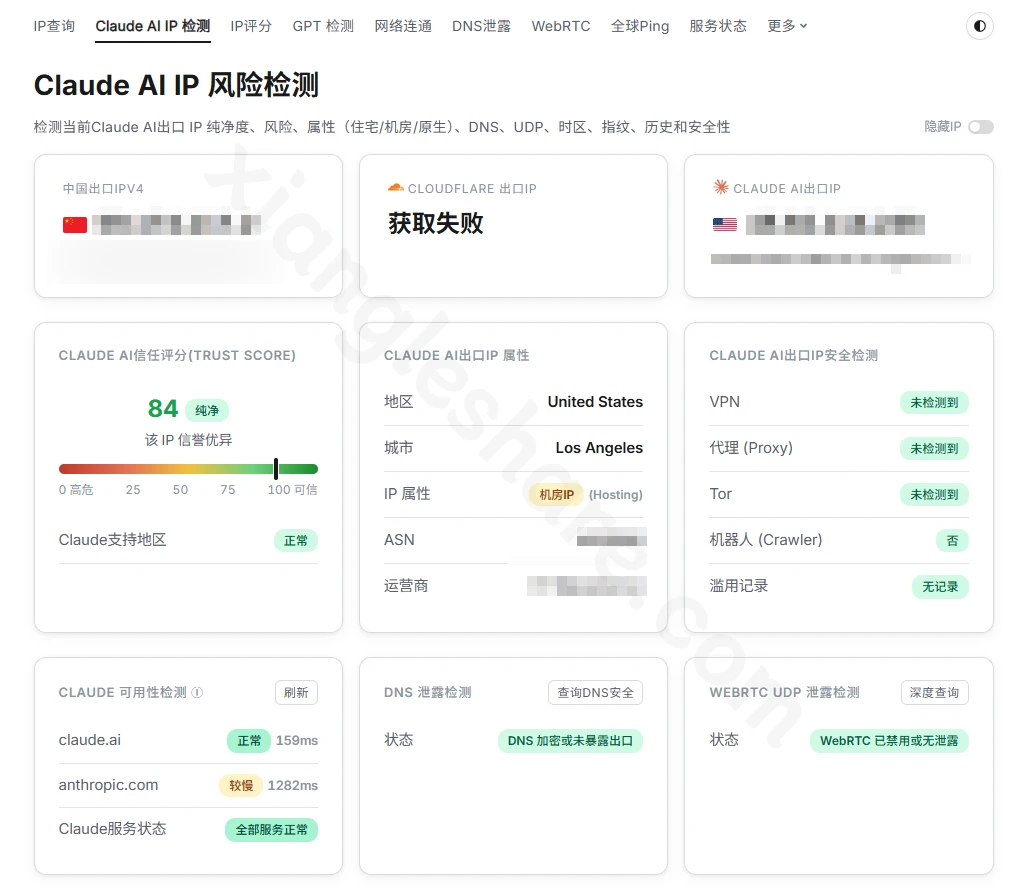Viewport: 1012px width, 890px height.
Task: Click the 纯净 score badge
Action: [207, 410]
